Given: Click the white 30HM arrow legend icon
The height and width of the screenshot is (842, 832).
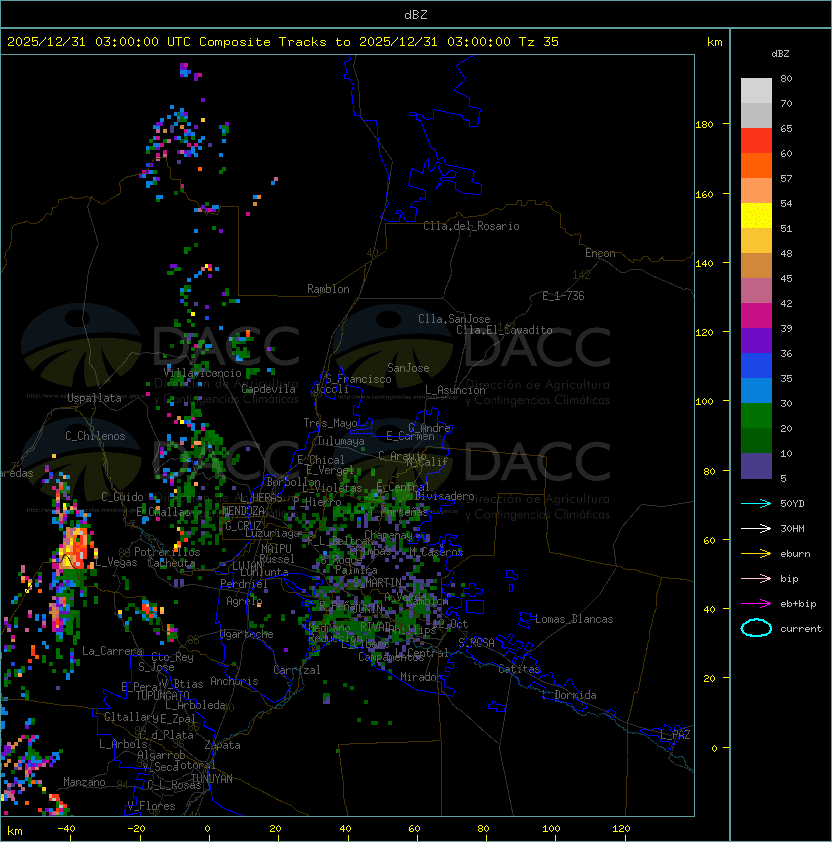Looking at the screenshot, I should [756, 528].
